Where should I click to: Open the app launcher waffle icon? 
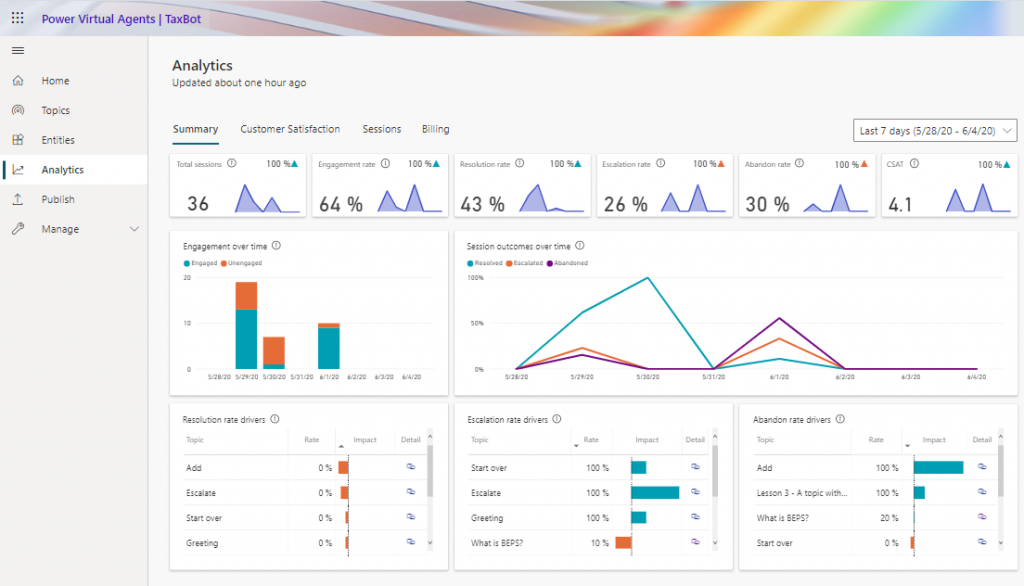pyautogui.click(x=18, y=18)
